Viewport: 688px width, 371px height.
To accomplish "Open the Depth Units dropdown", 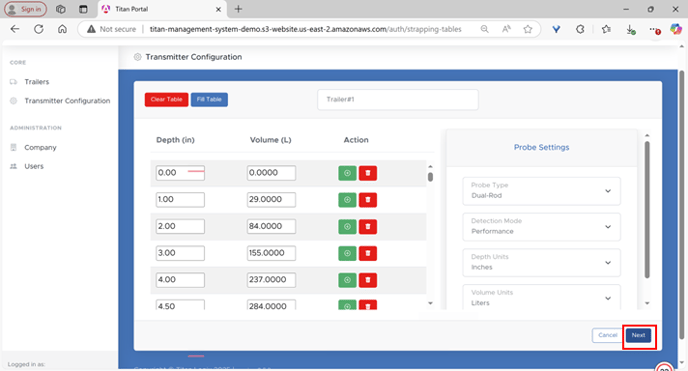I will 541,262.
